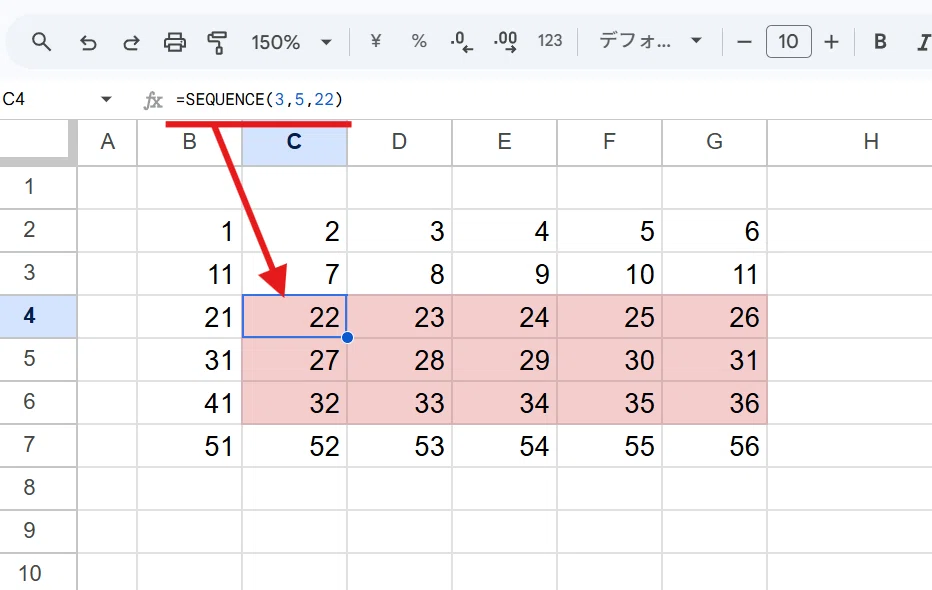The width and height of the screenshot is (932, 590).
Task: Select cell containing 22
Action: 295,316
